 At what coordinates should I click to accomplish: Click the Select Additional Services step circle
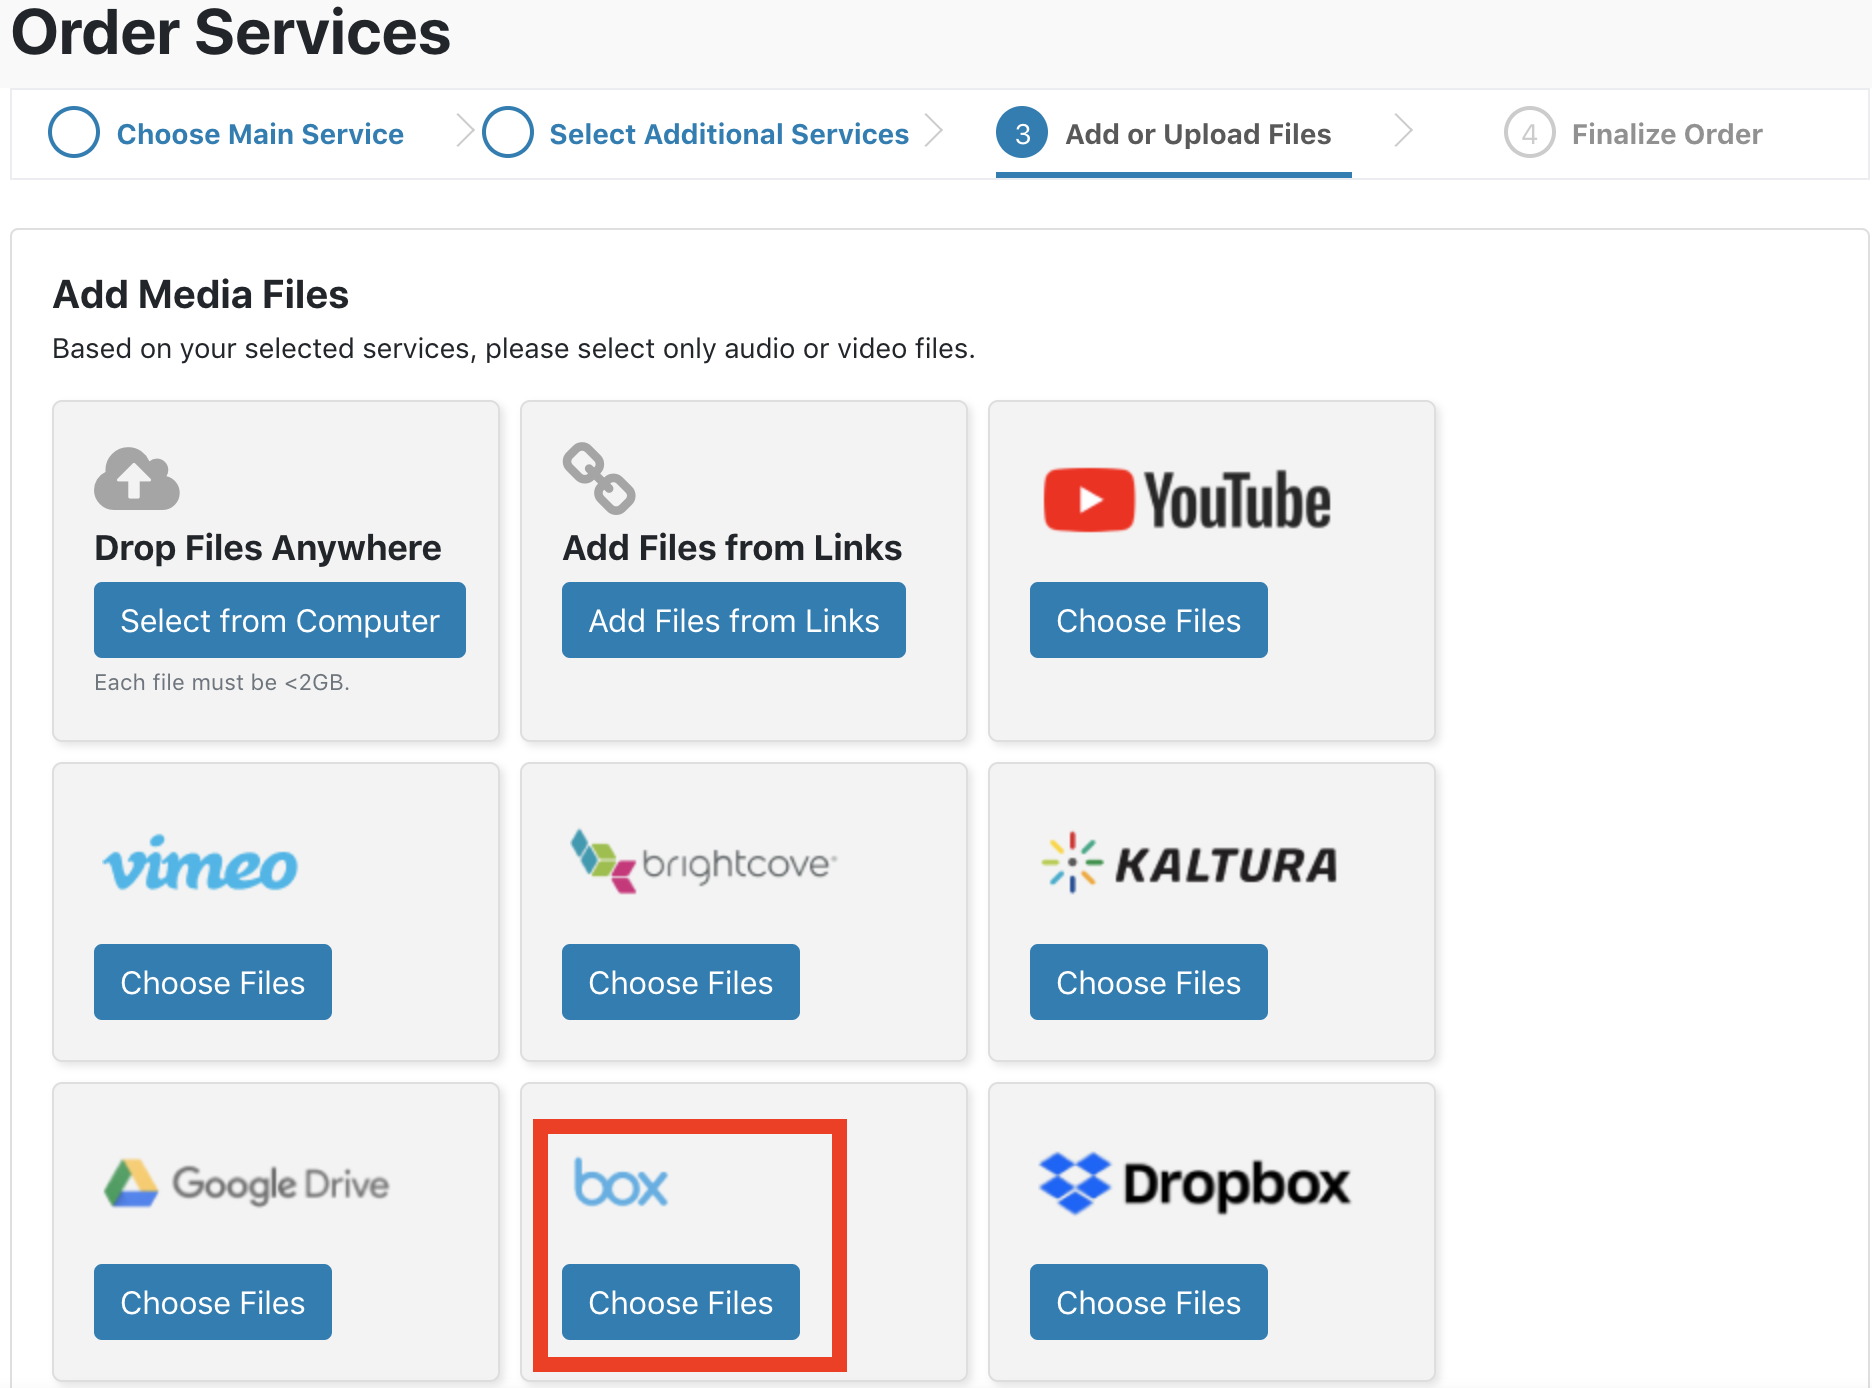508,132
